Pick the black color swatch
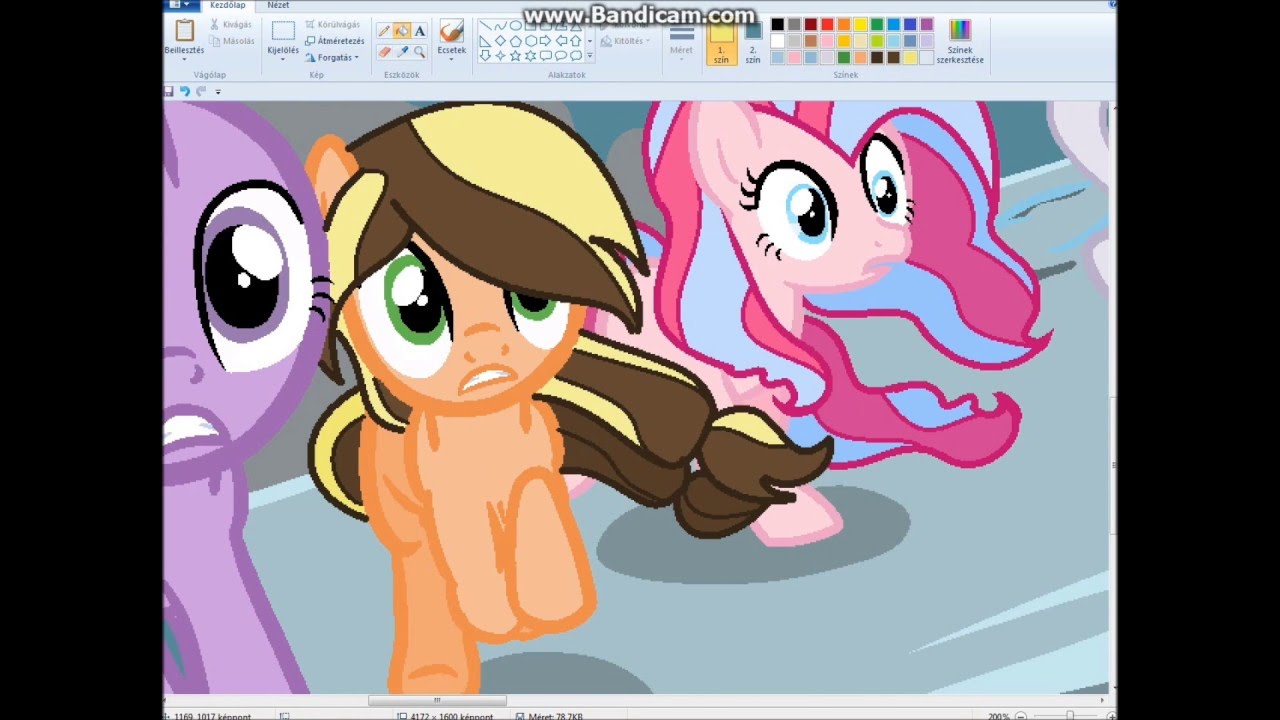The height and width of the screenshot is (720, 1280). pos(777,24)
